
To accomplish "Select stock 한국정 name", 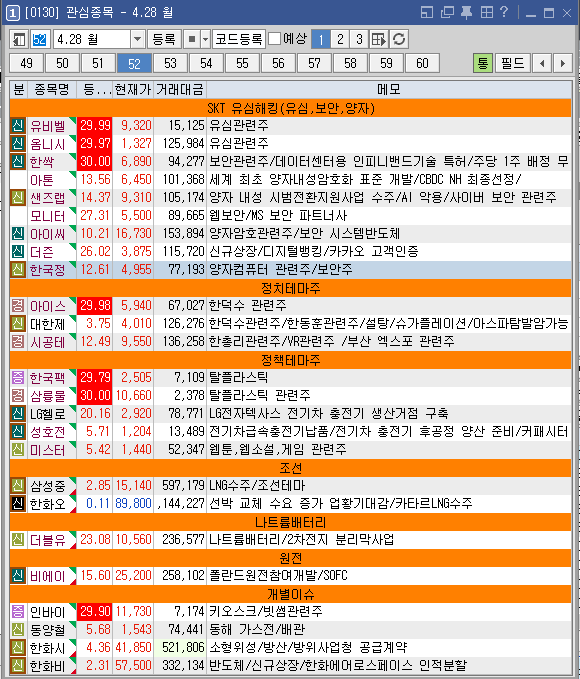I will click(x=48, y=270).
